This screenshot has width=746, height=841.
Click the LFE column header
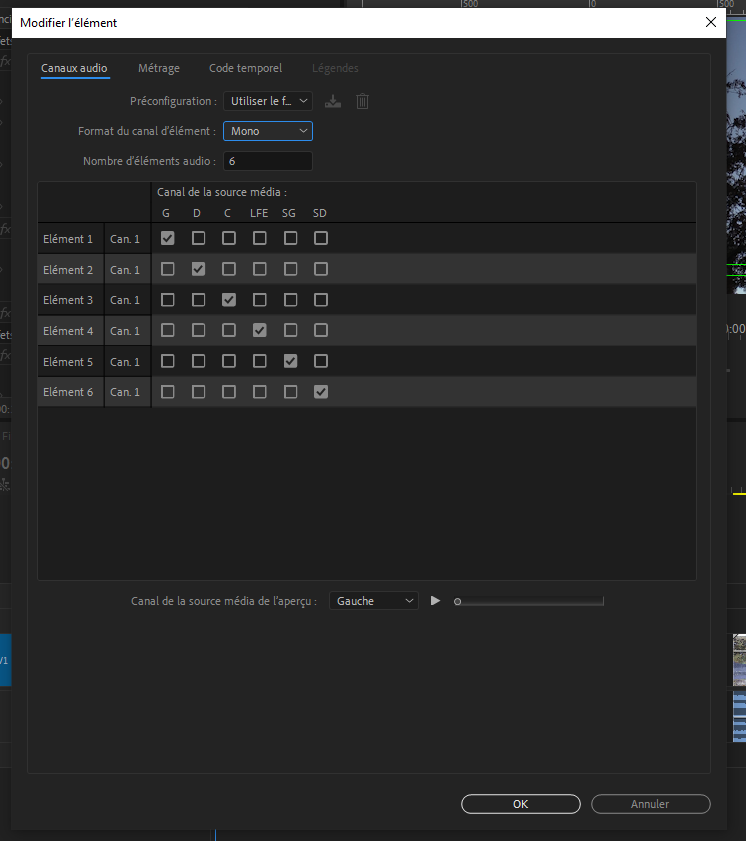click(259, 213)
